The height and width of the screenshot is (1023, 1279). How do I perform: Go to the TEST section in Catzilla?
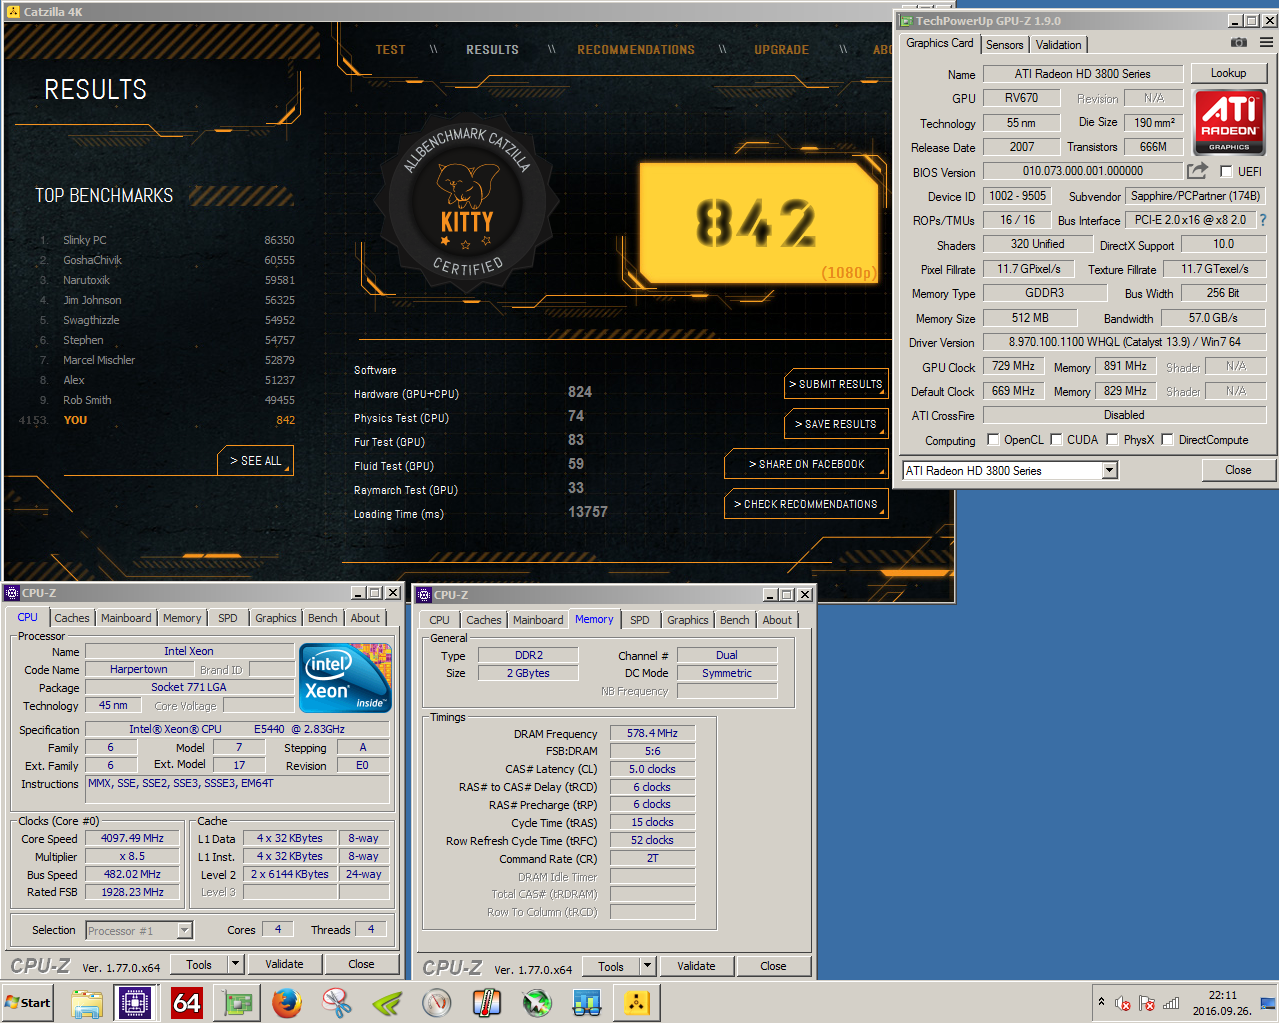pos(391,49)
